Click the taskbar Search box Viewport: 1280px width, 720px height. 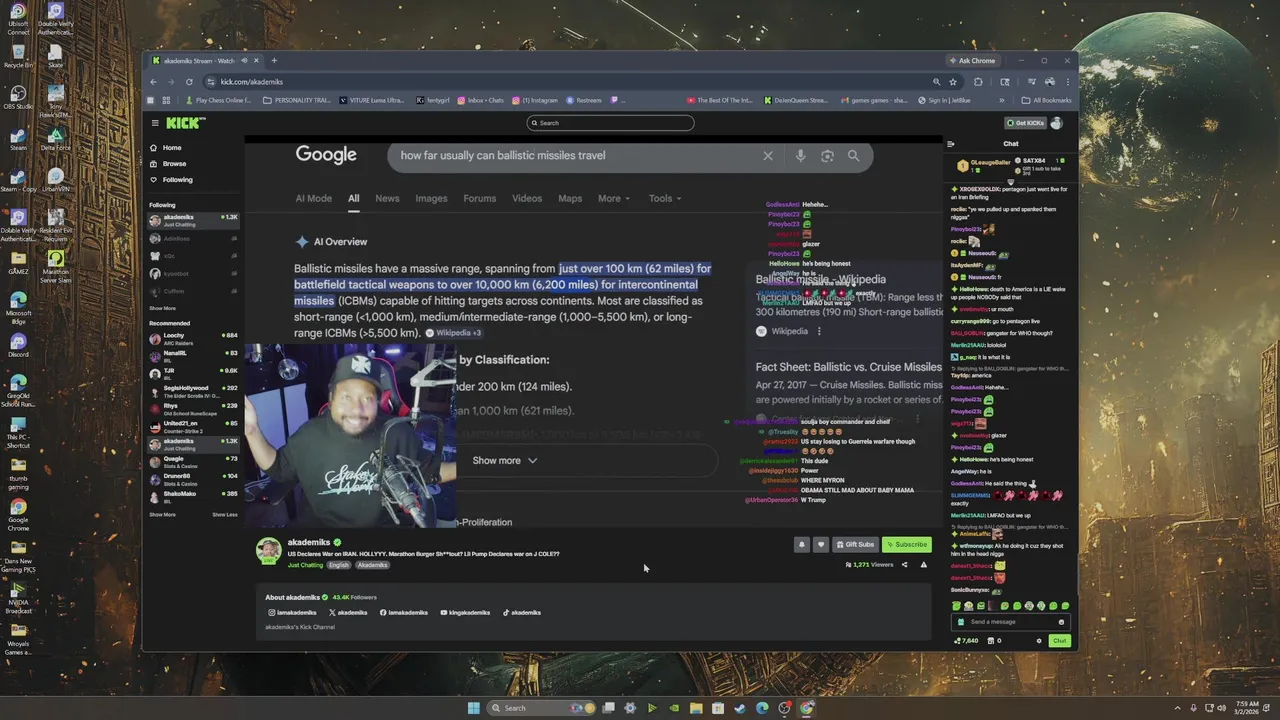[540, 708]
